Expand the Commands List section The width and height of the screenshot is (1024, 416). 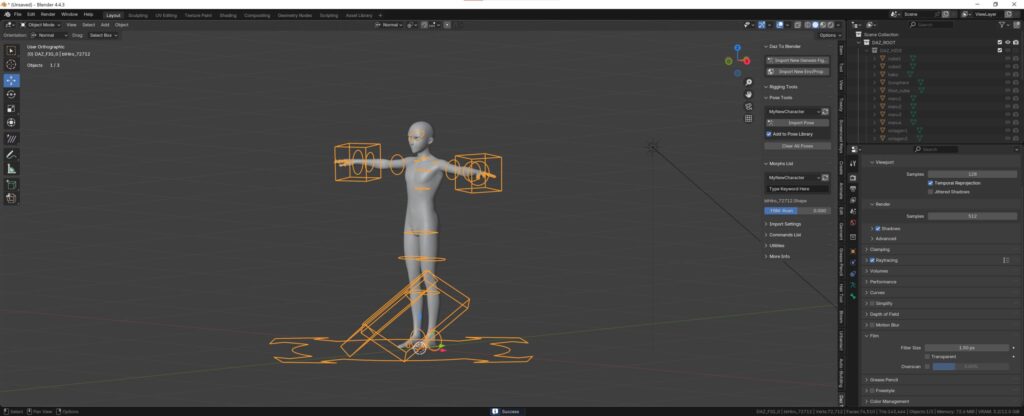[x=785, y=235]
